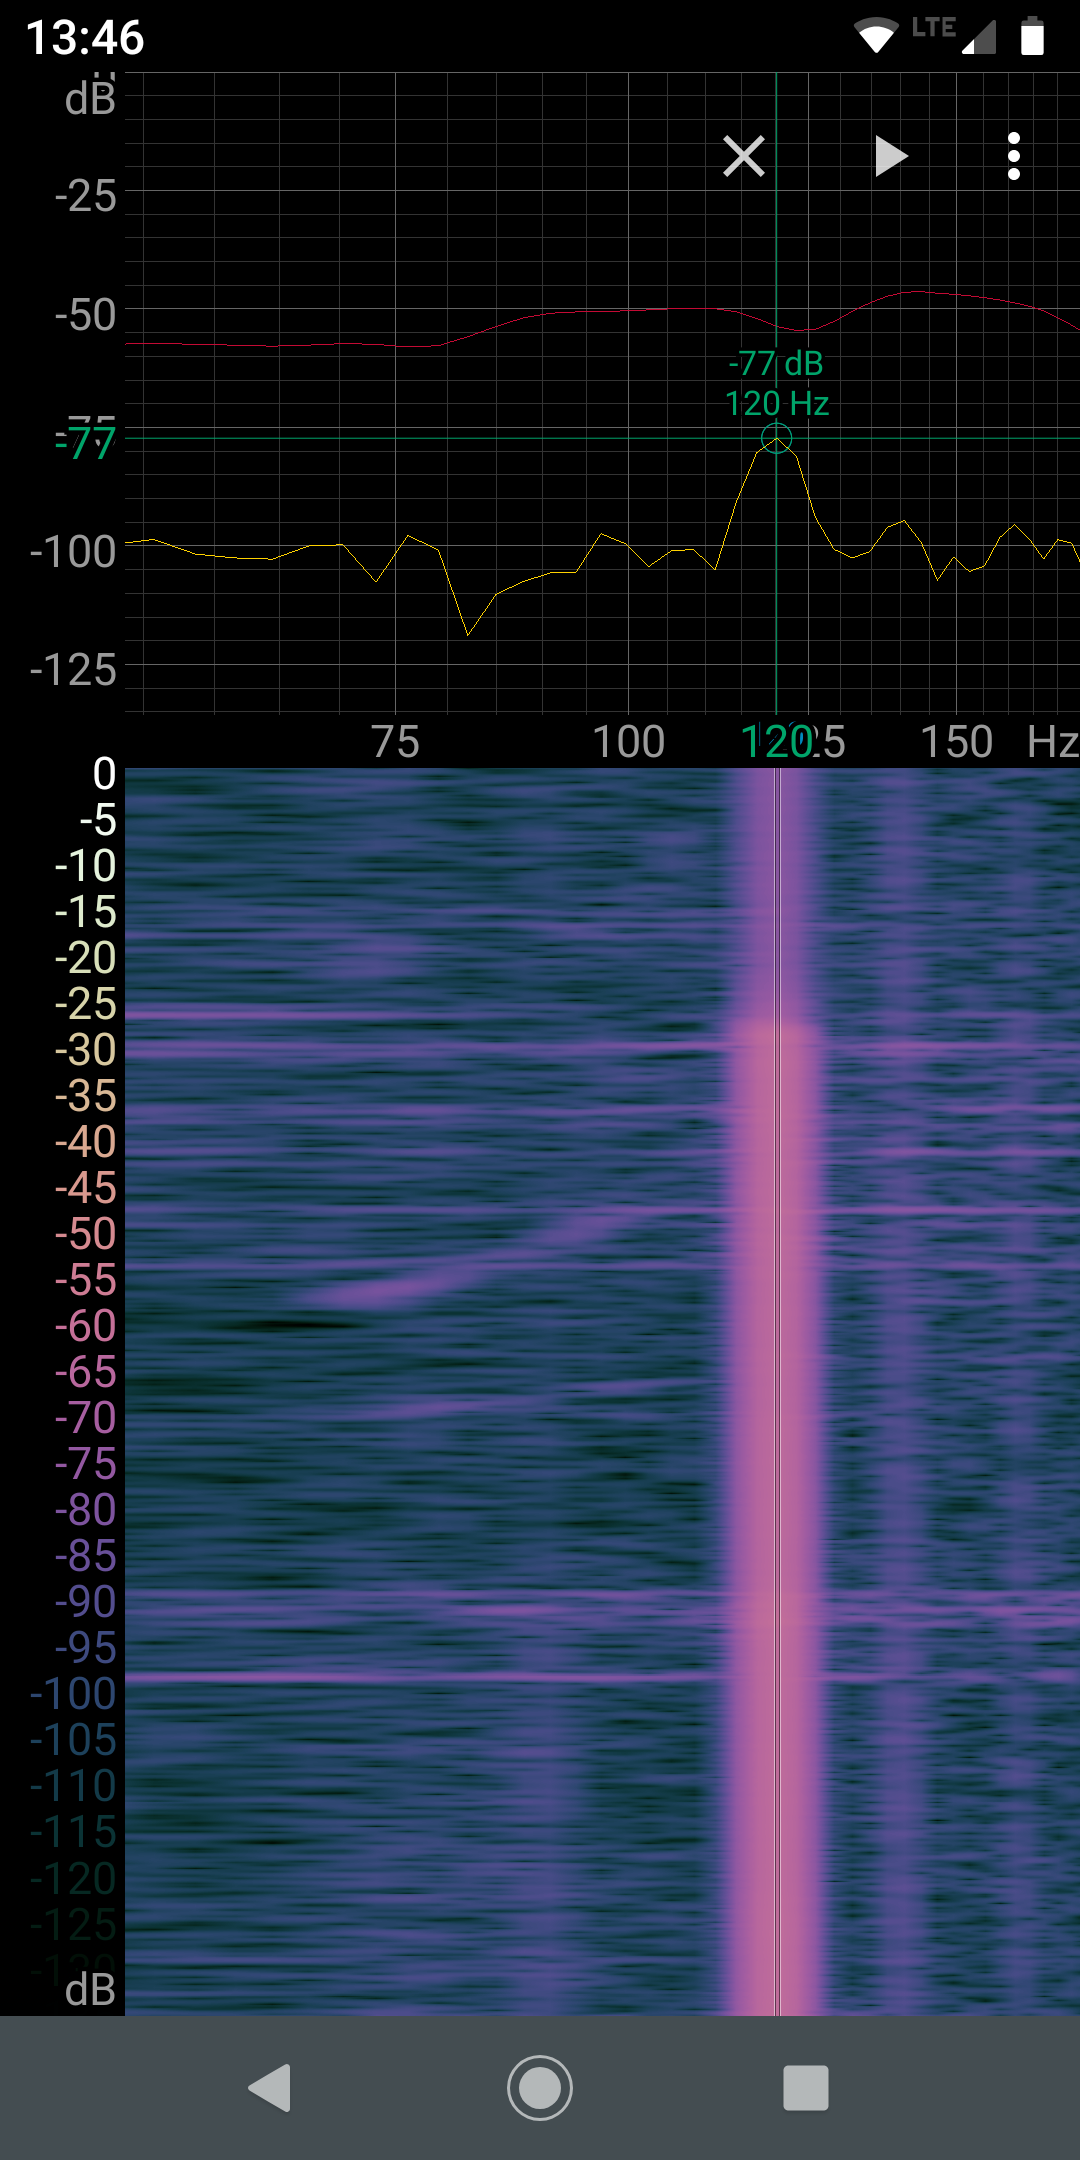Dismiss the cursor with the X icon
The width and height of the screenshot is (1080, 2160).
(x=744, y=156)
